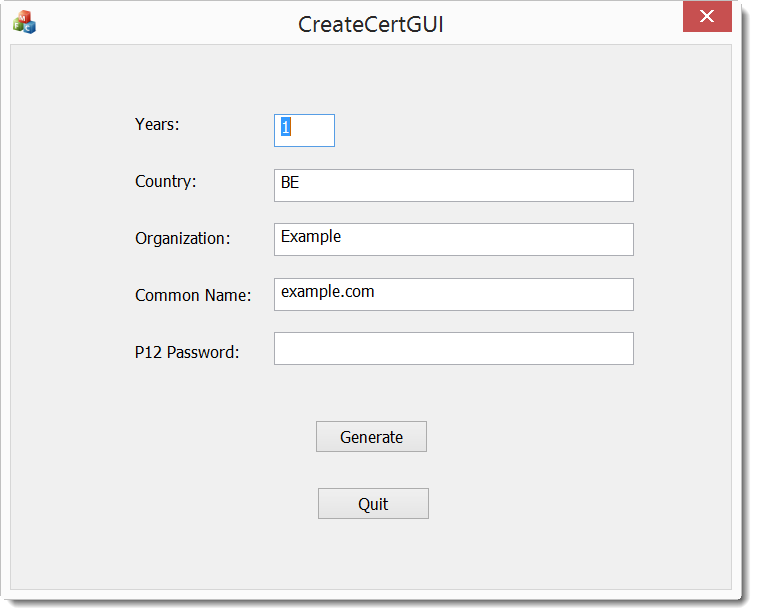Focus the Common Name field

(x=453, y=294)
